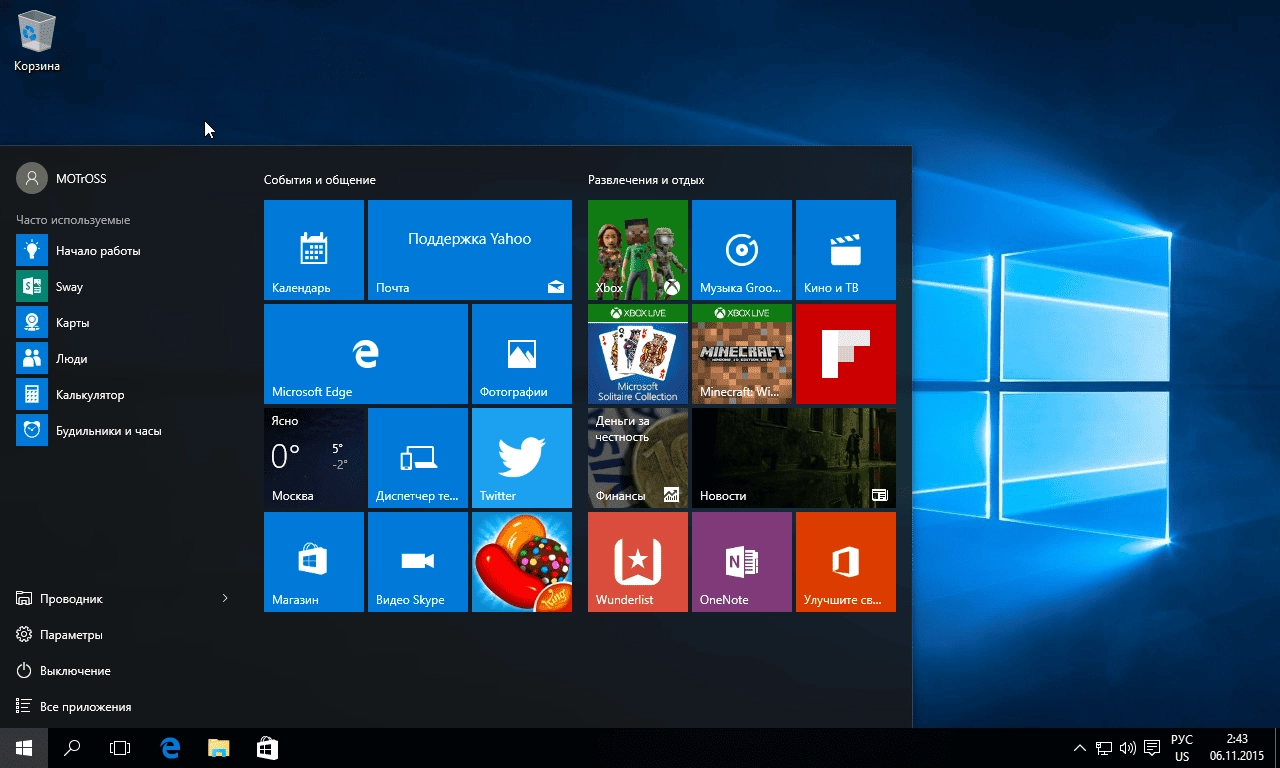Open the Xbox tile
Viewport: 1280px width, 768px height.
638,250
